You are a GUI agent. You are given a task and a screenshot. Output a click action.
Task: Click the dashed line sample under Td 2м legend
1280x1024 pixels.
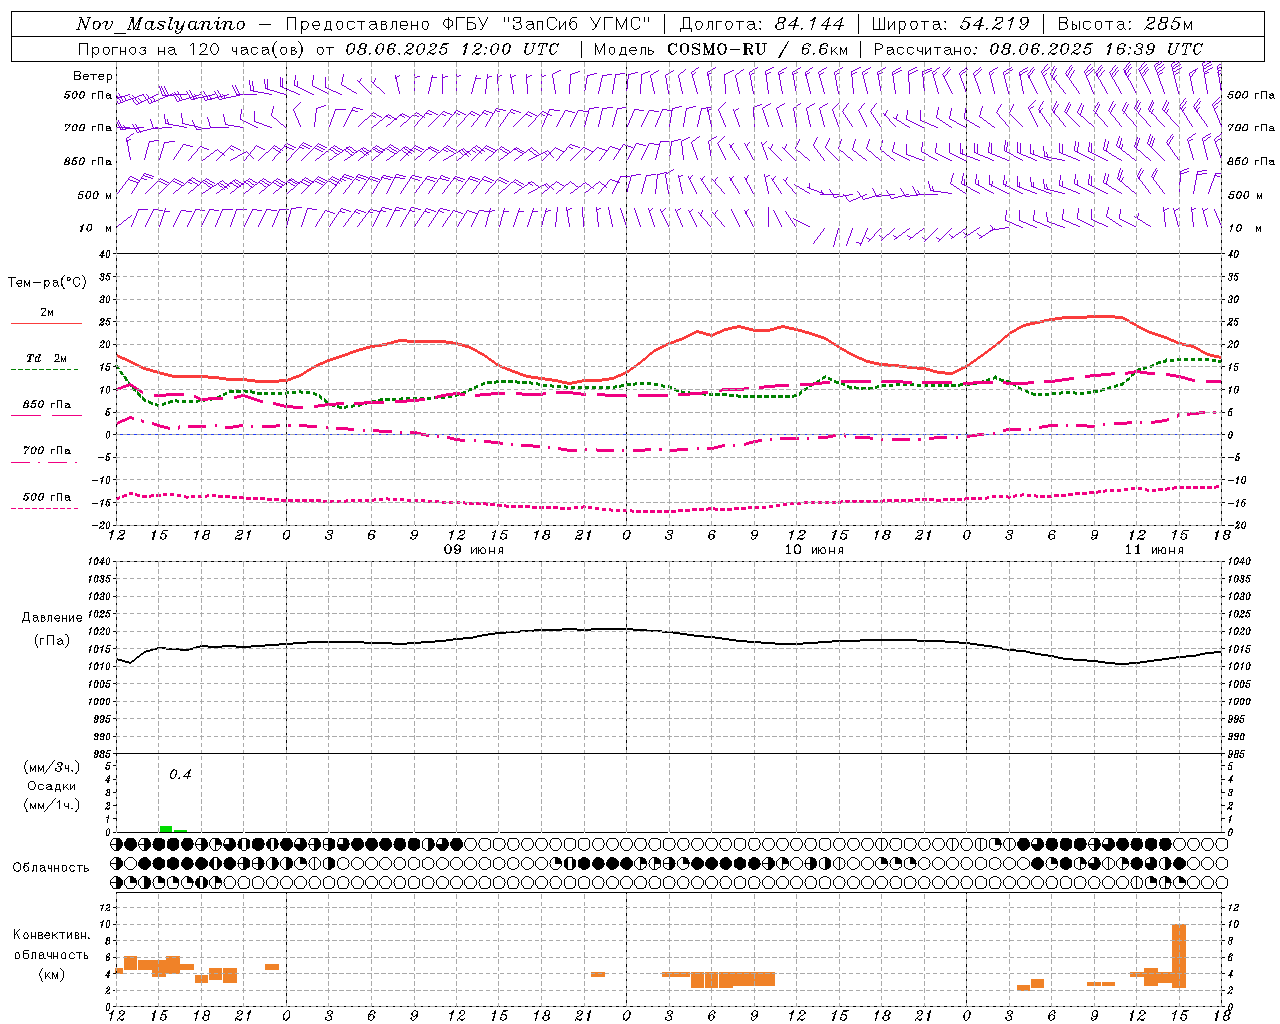(x=45, y=370)
